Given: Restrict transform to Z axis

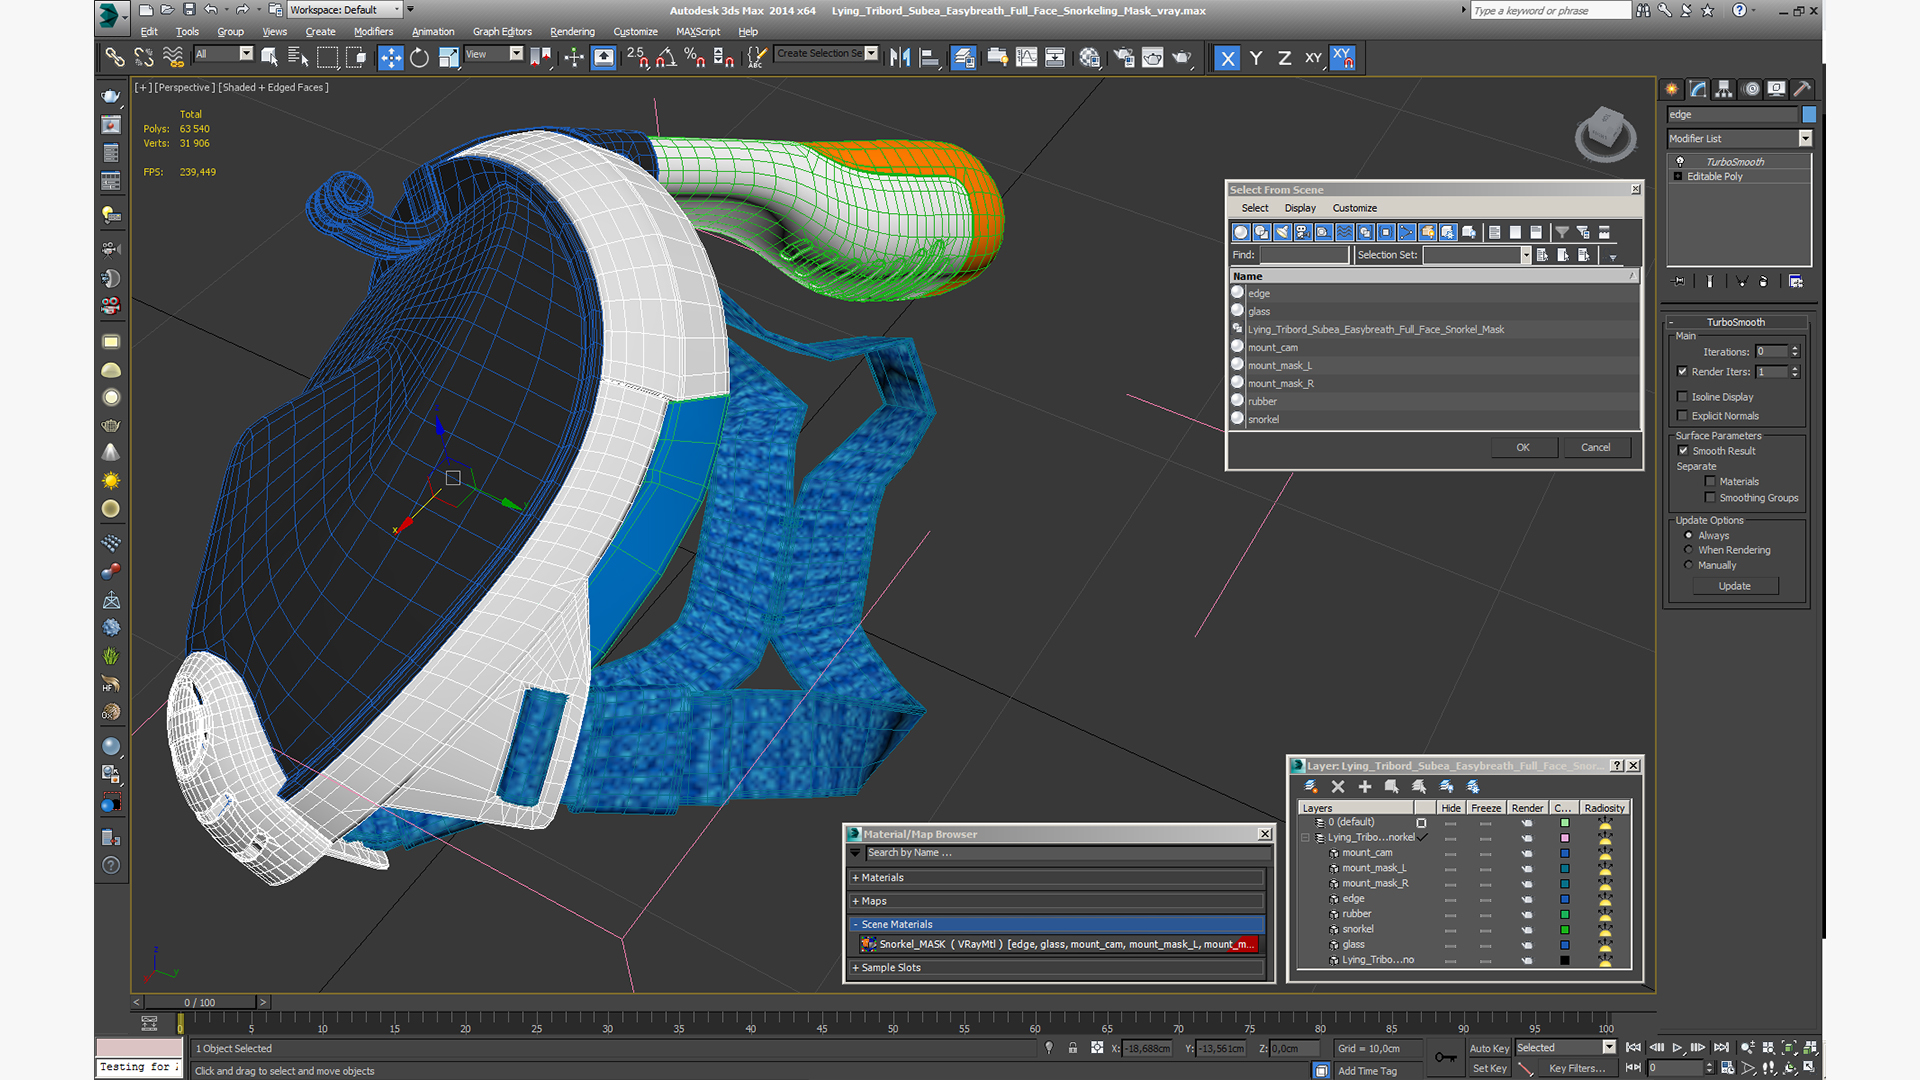Looking at the screenshot, I should tap(1285, 58).
